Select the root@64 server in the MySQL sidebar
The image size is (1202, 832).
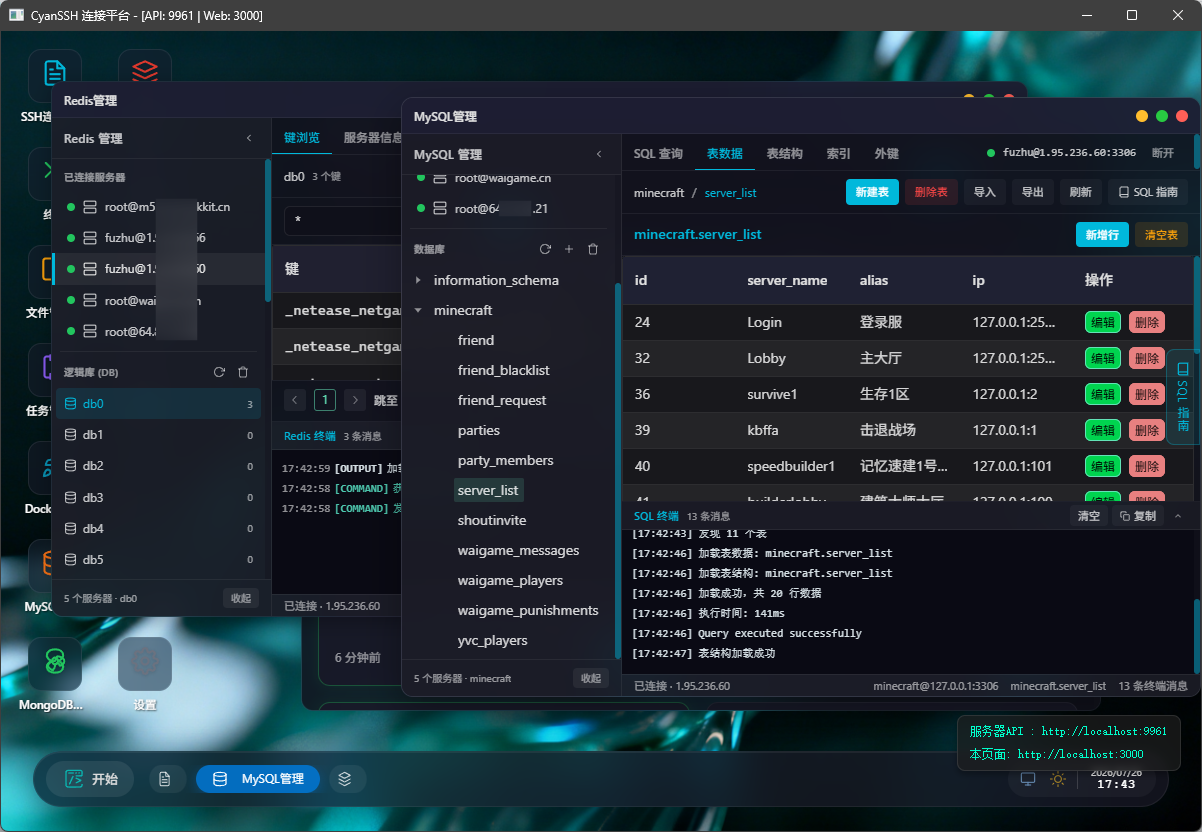tap(510, 209)
